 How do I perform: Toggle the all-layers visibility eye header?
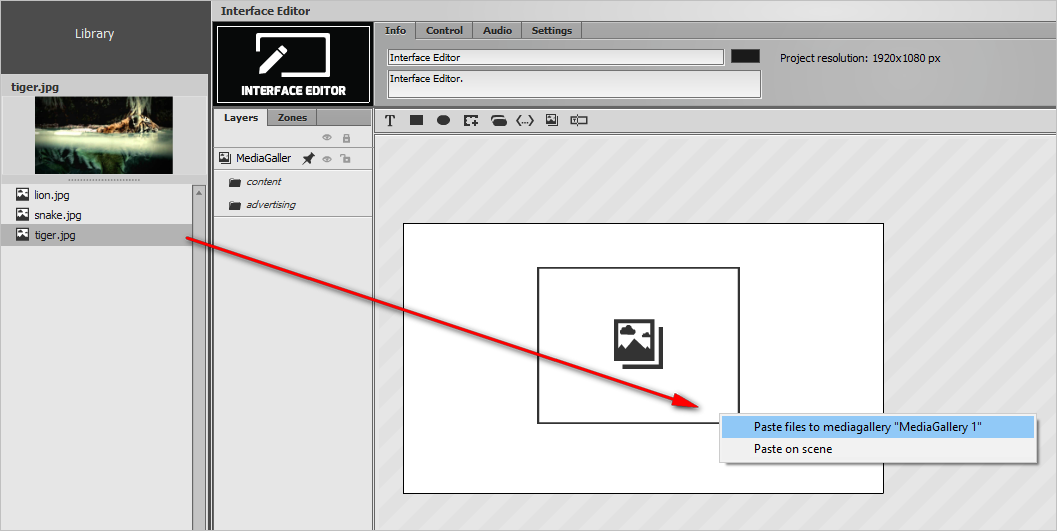coord(327,137)
